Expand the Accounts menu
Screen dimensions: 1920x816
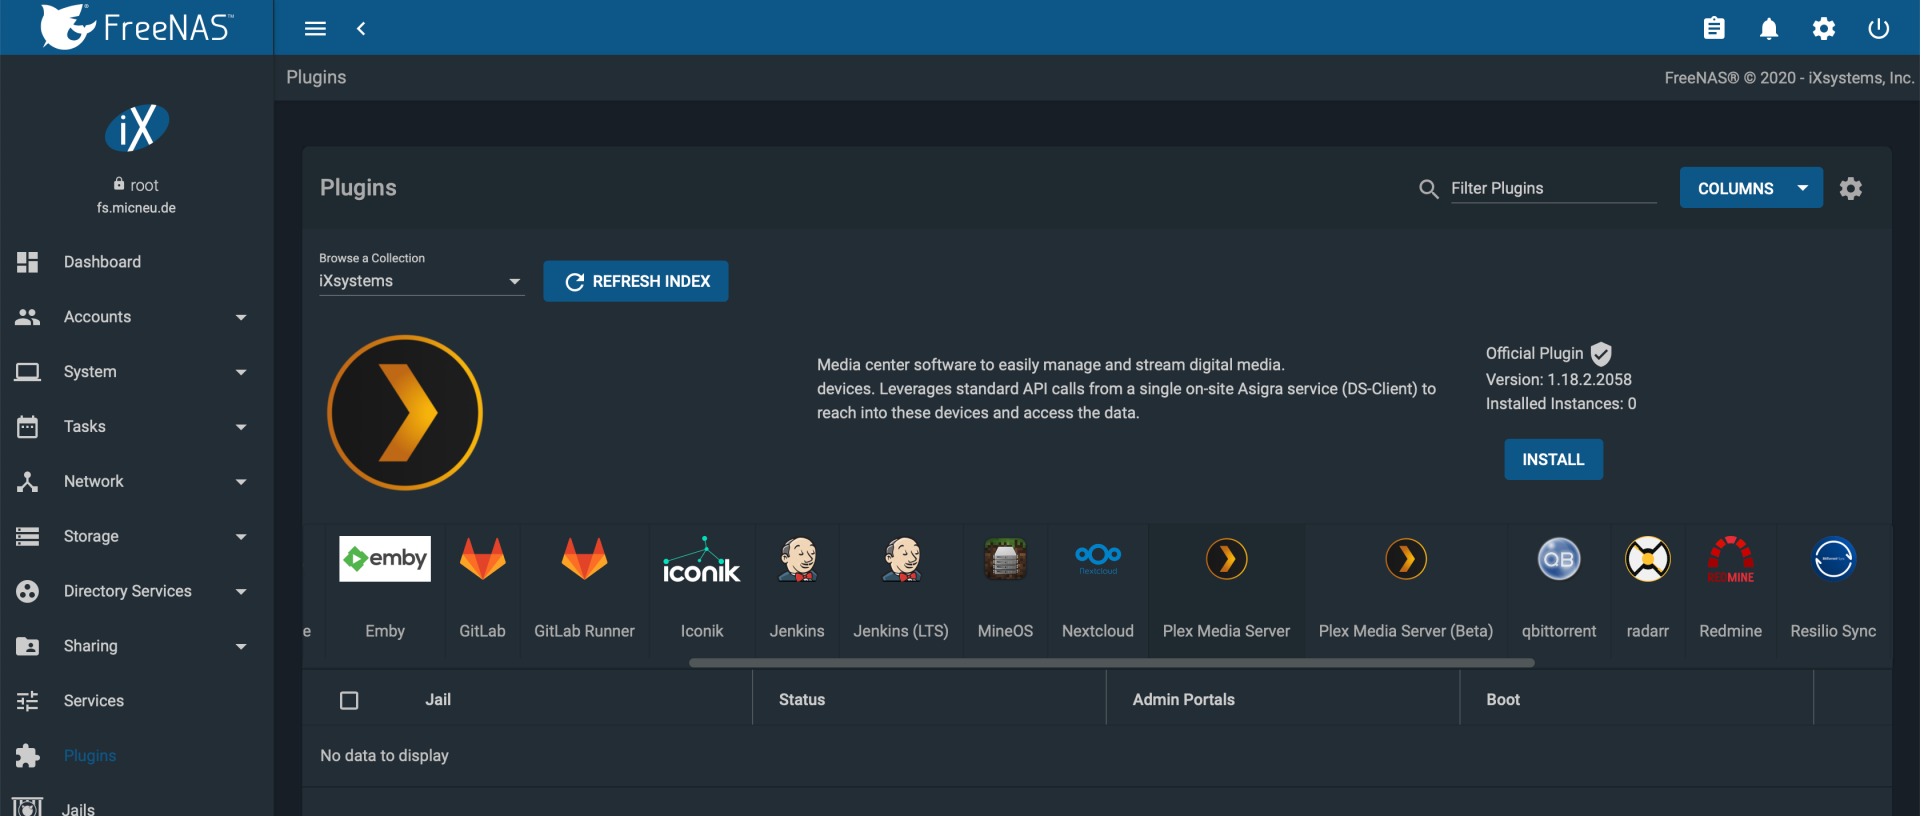[x=137, y=317]
